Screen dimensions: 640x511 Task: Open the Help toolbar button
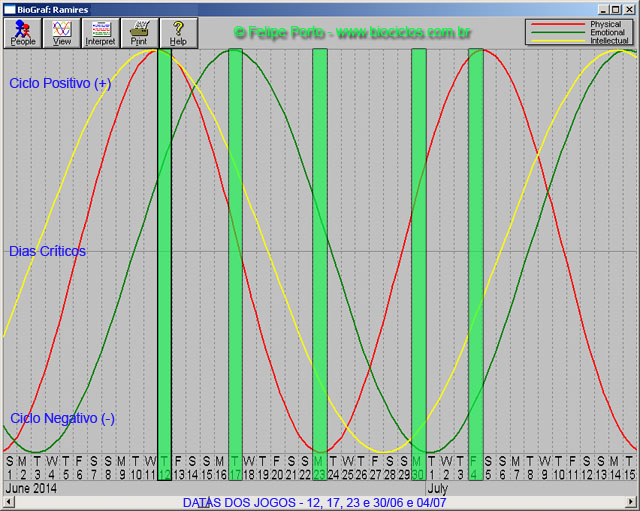click(x=178, y=33)
